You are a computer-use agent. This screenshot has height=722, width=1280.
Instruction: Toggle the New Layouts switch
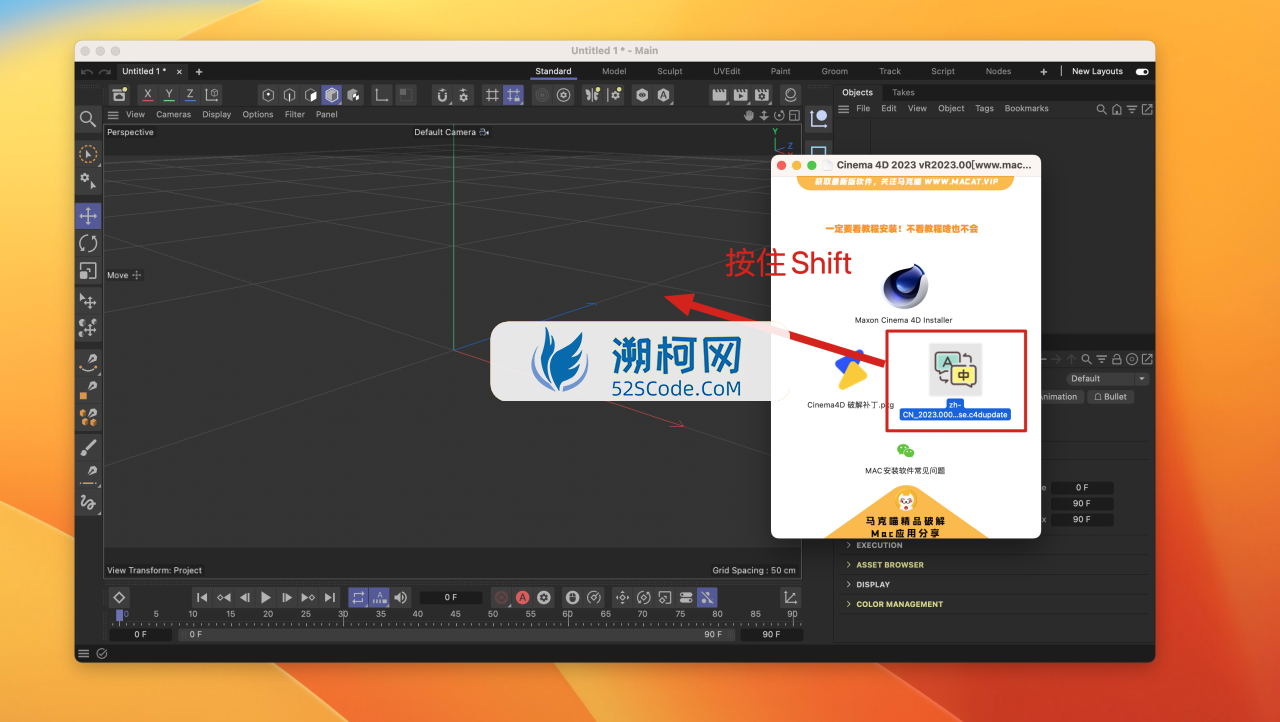point(1142,71)
